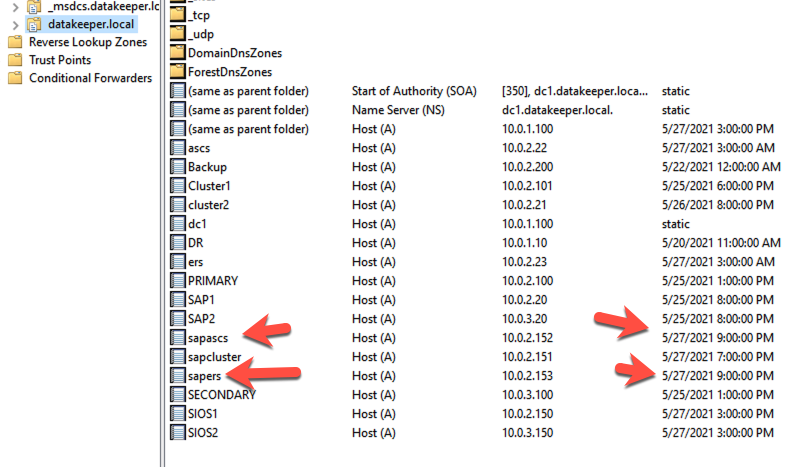812x467 pixels.
Task: Click timestamp 5/20/2021 11:00:00 AM
Action: click(721, 243)
